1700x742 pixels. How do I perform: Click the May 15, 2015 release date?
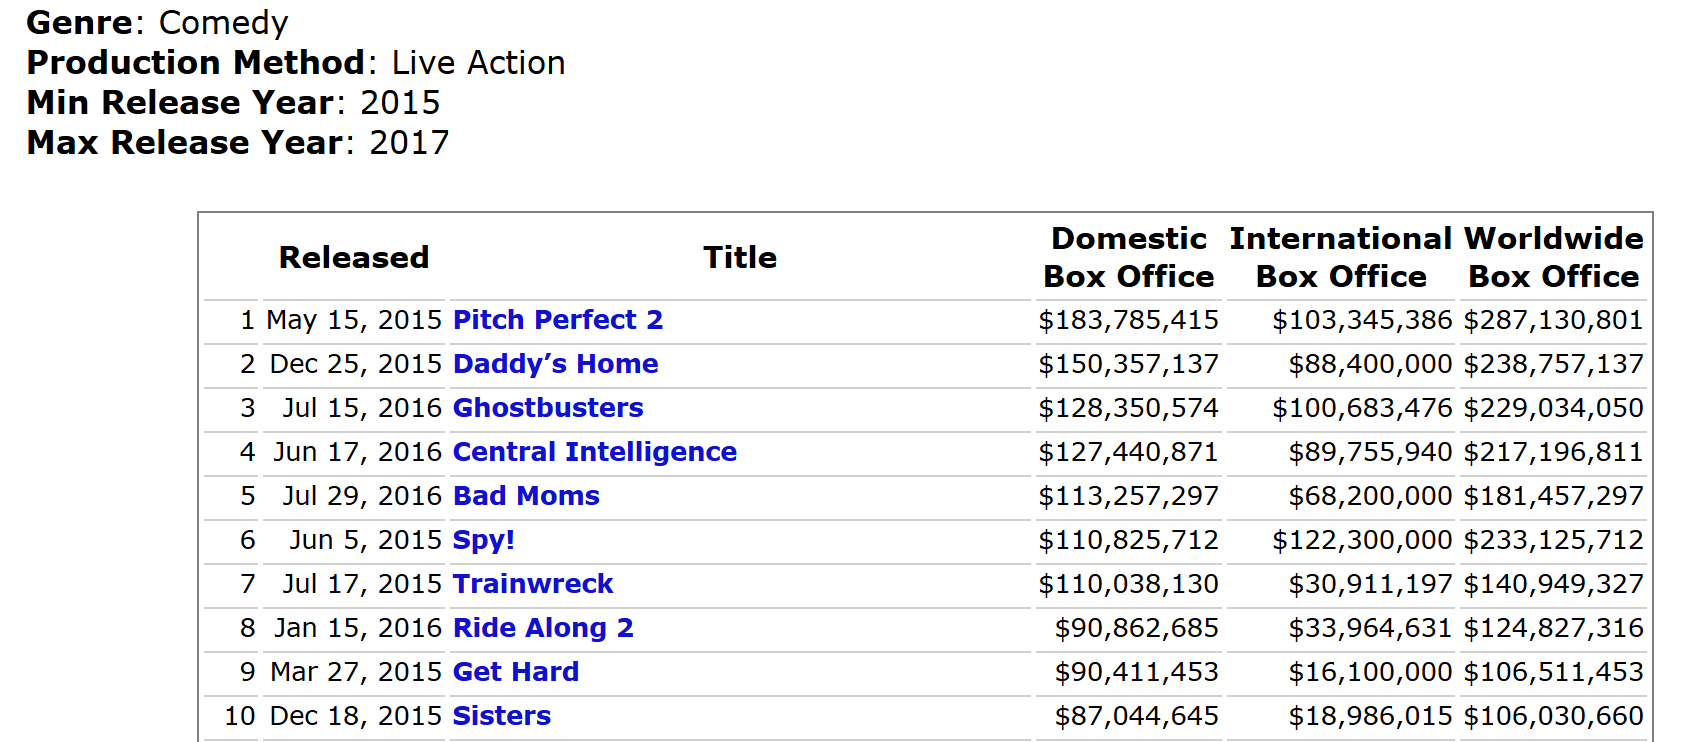354,320
